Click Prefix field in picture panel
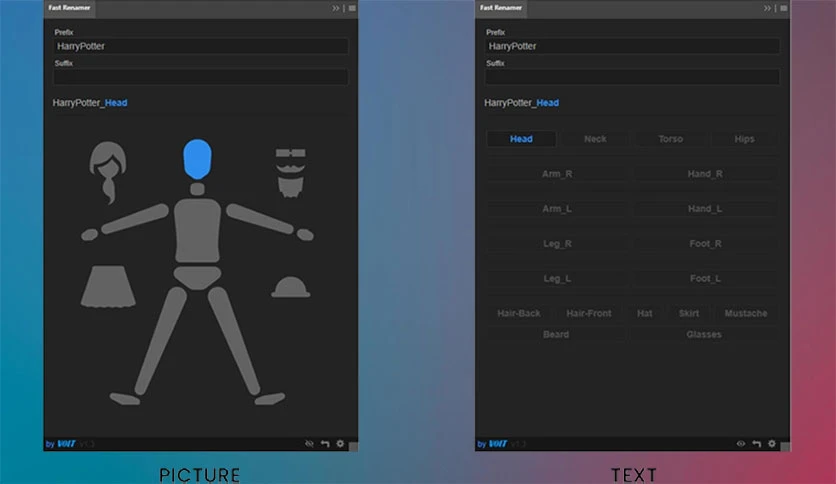 (200, 46)
